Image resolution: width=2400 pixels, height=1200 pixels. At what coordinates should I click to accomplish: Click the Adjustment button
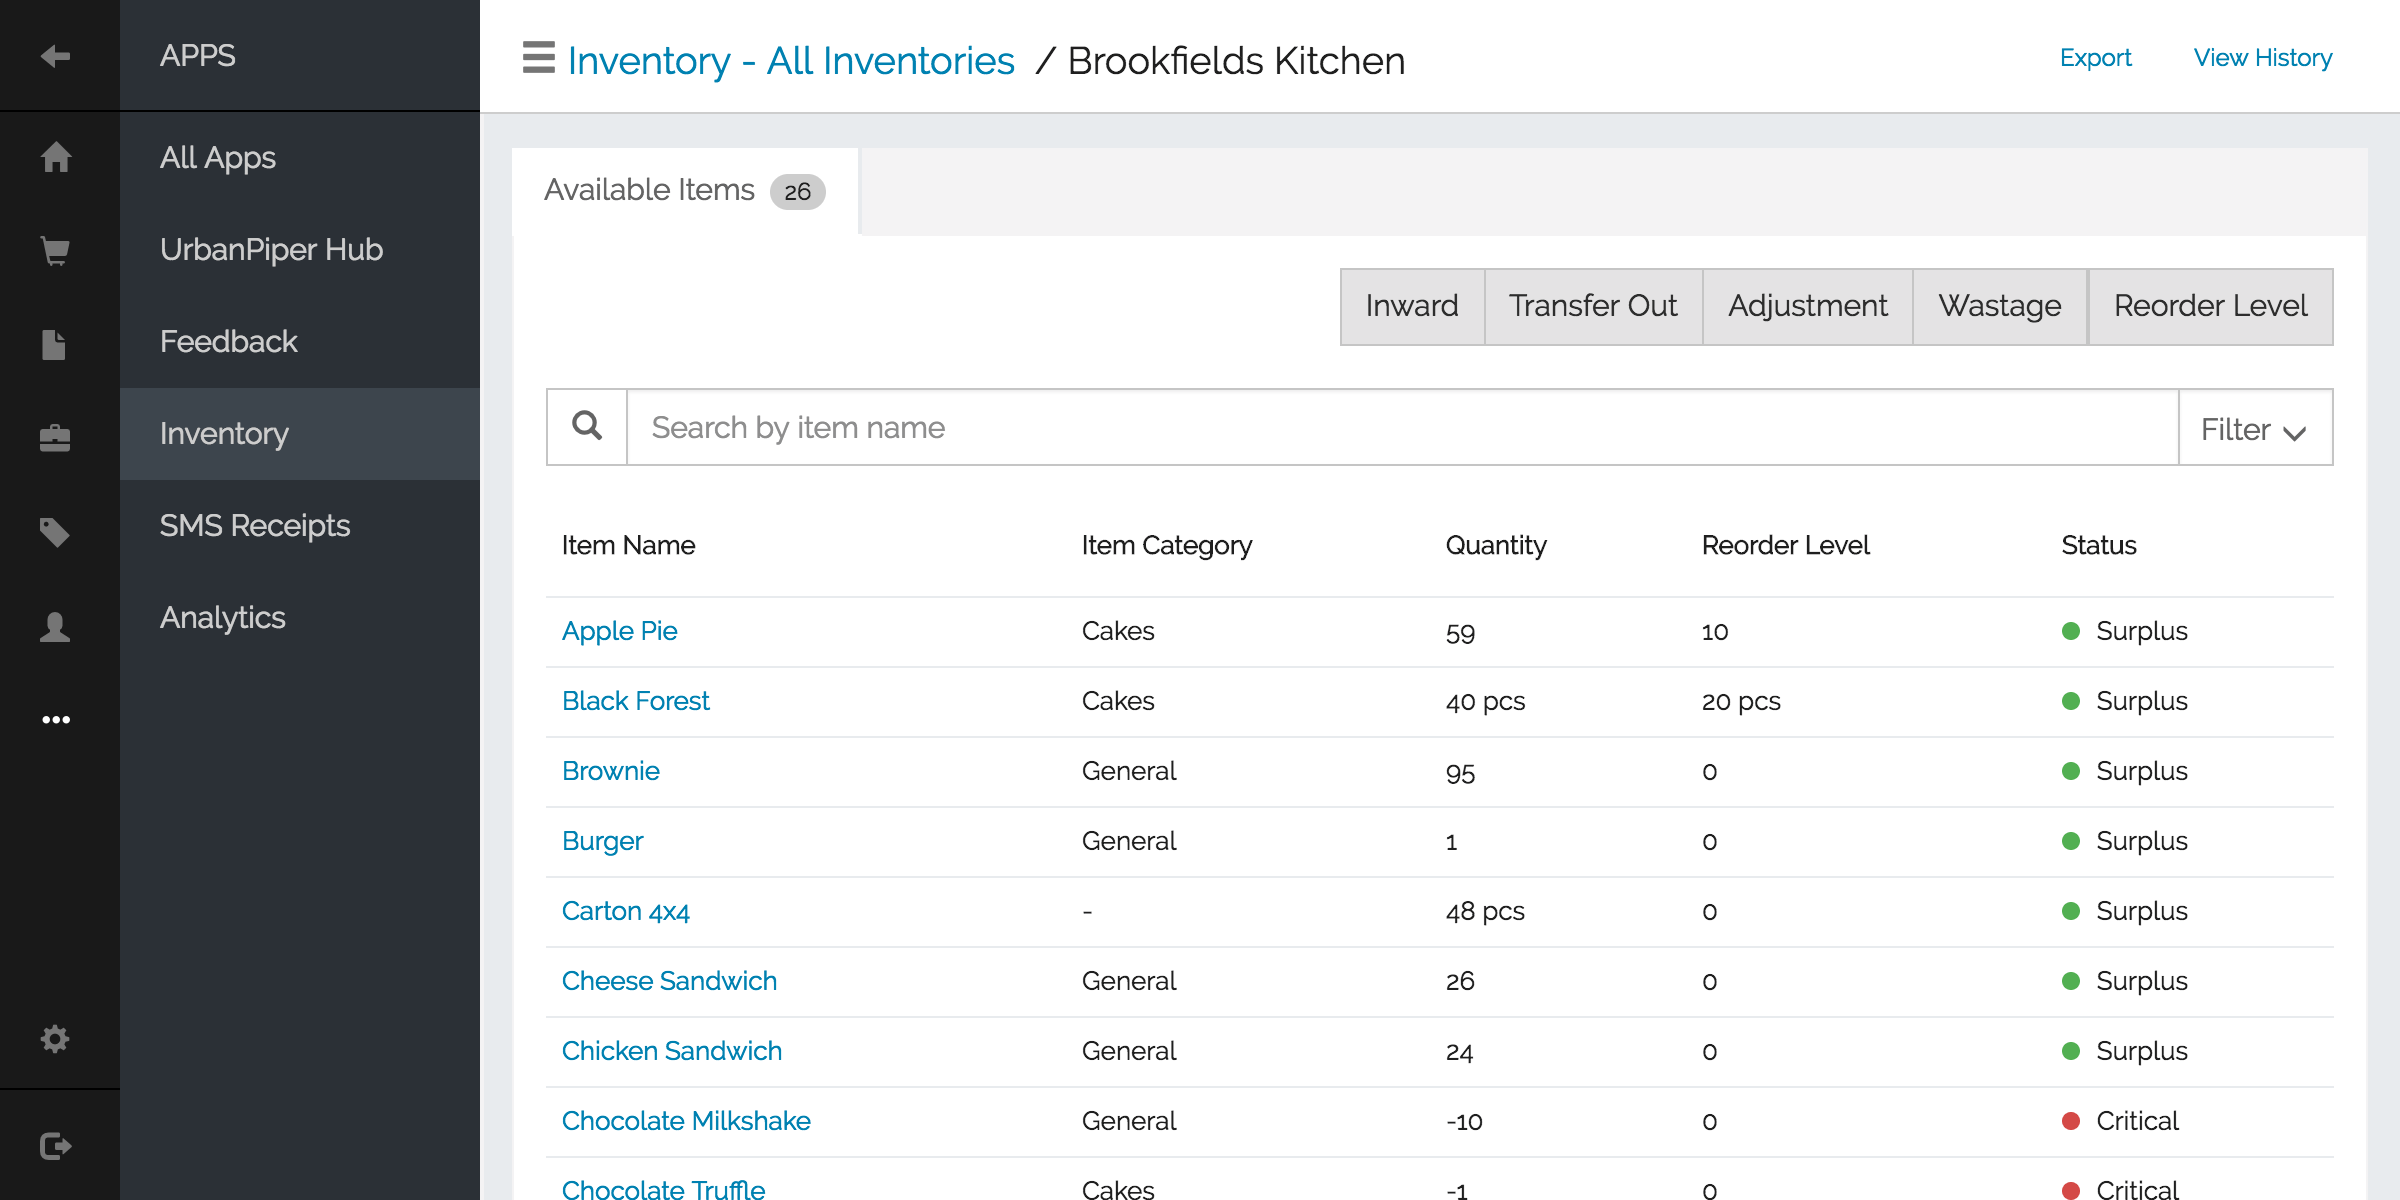pyautogui.click(x=1808, y=306)
